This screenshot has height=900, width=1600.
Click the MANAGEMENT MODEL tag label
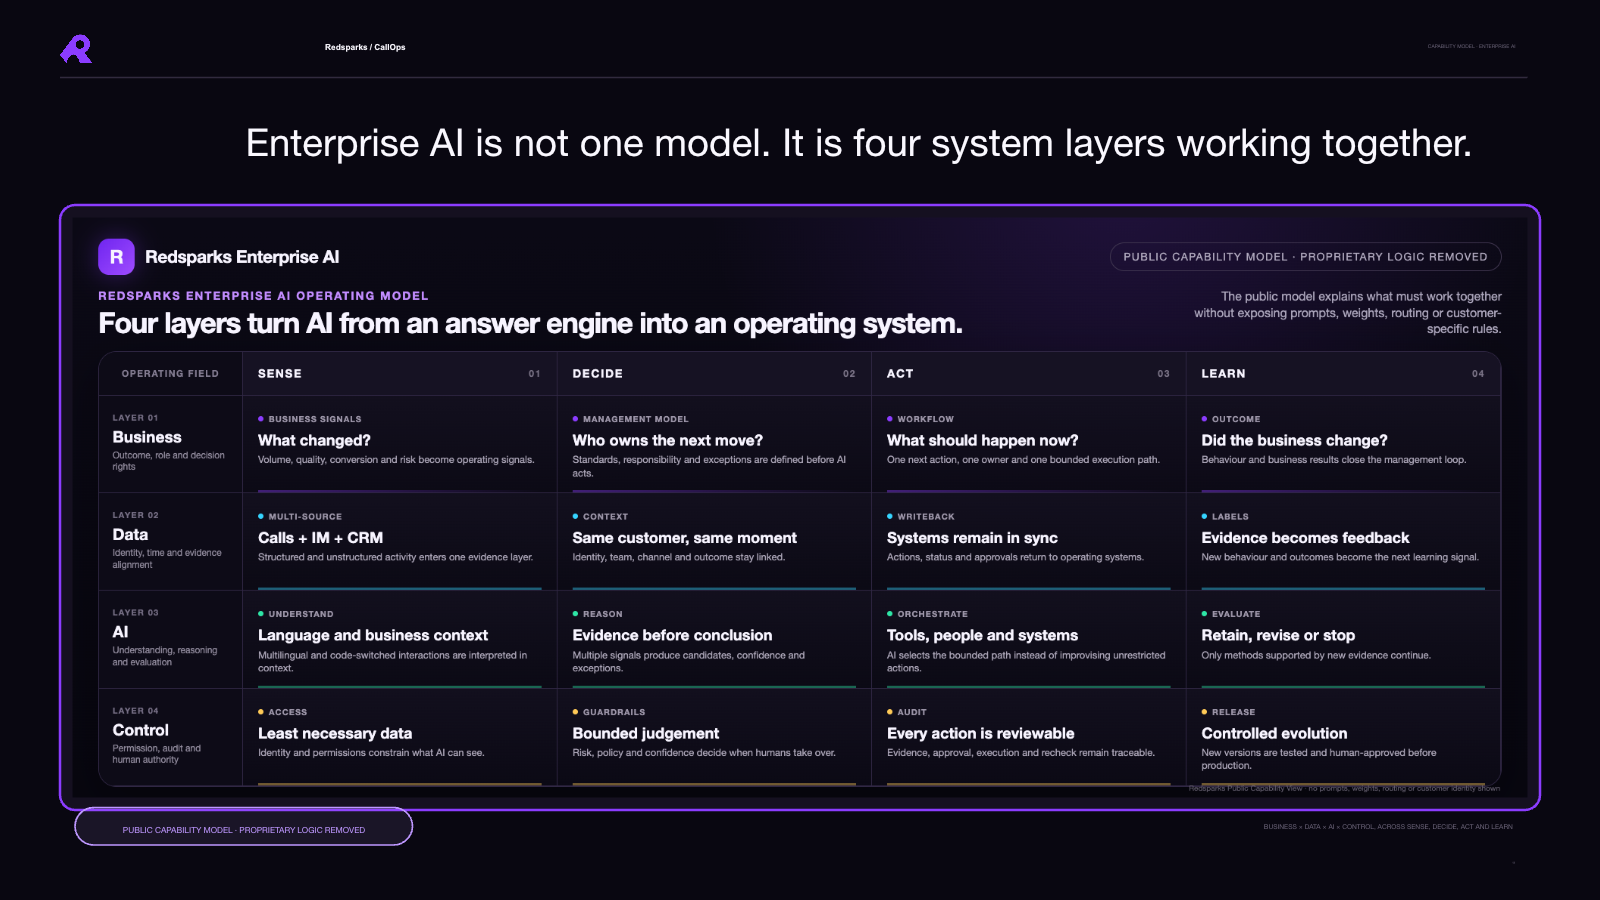coord(635,419)
